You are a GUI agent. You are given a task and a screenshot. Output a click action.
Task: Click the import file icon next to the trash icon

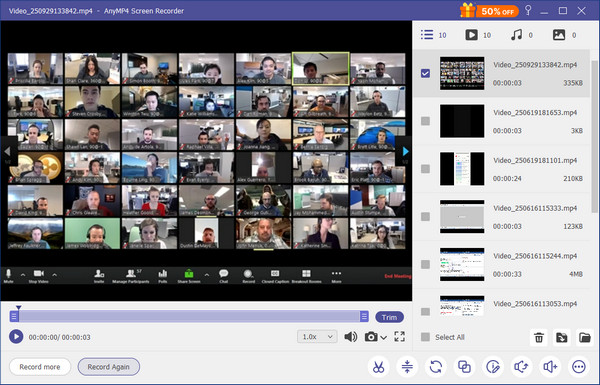pos(561,337)
